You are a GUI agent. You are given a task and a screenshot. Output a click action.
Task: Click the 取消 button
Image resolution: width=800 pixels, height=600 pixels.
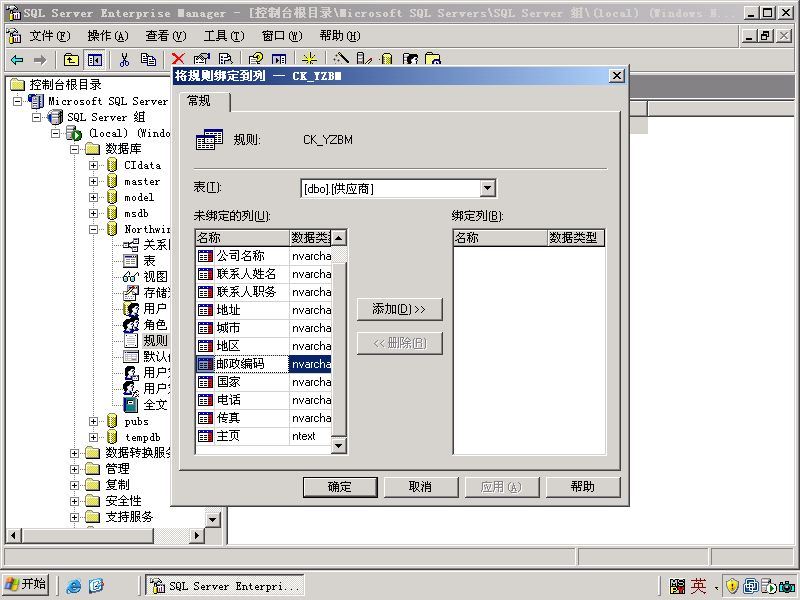(420, 487)
